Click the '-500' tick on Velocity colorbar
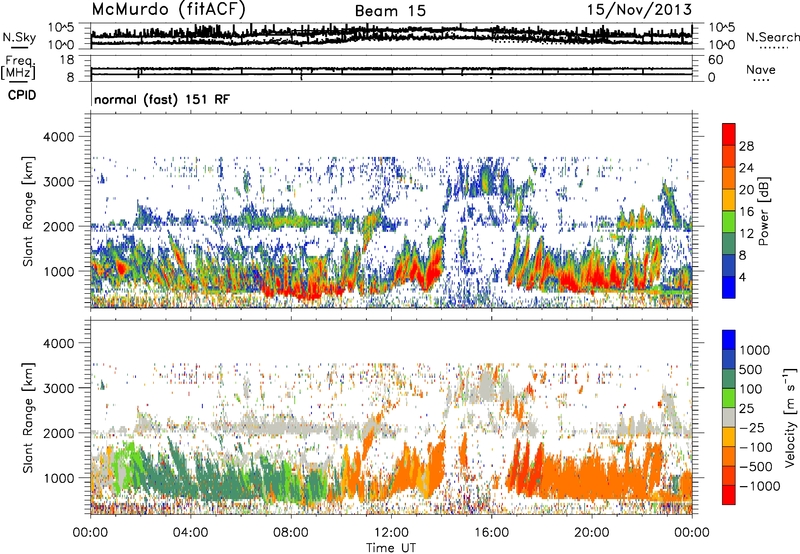Viewport: 800px width, 554px height. click(x=756, y=466)
